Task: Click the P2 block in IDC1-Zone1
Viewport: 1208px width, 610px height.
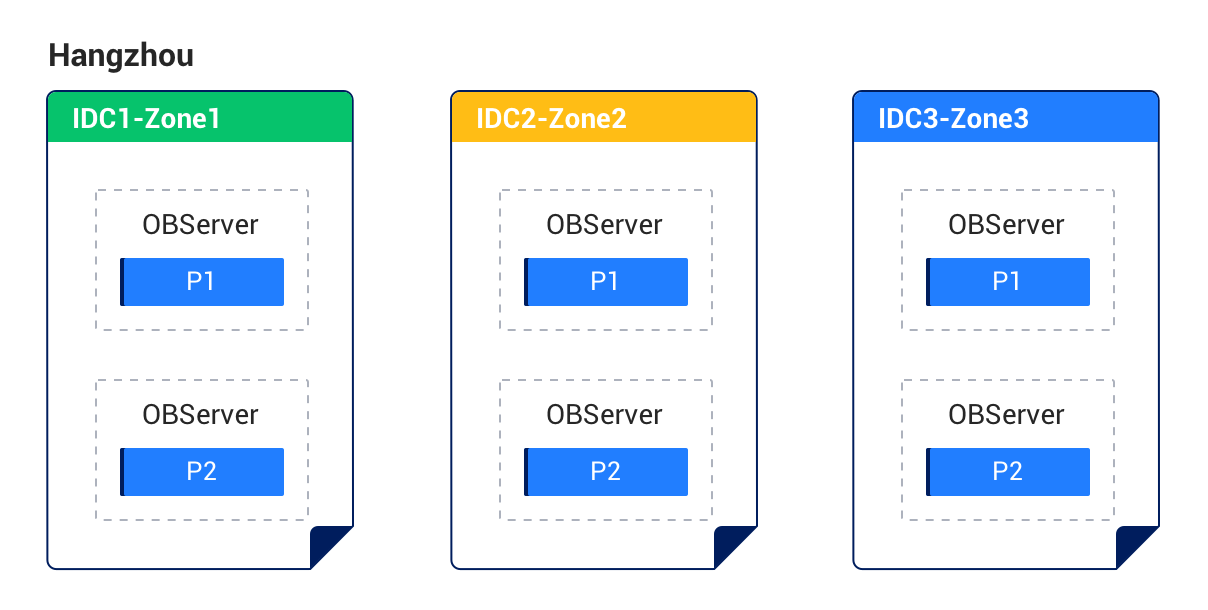Action: click(x=202, y=472)
